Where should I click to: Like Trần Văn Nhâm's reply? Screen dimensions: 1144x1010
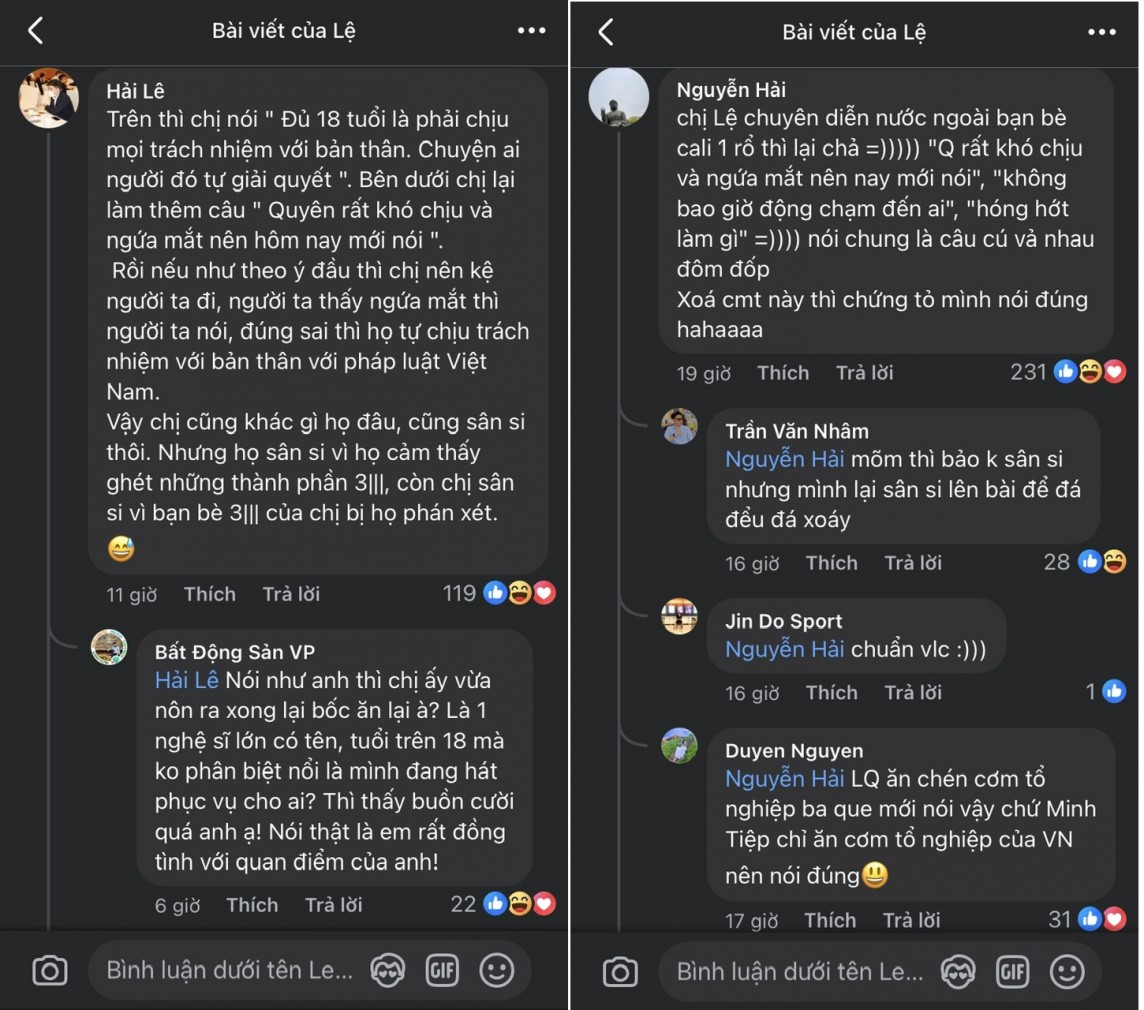(x=832, y=563)
